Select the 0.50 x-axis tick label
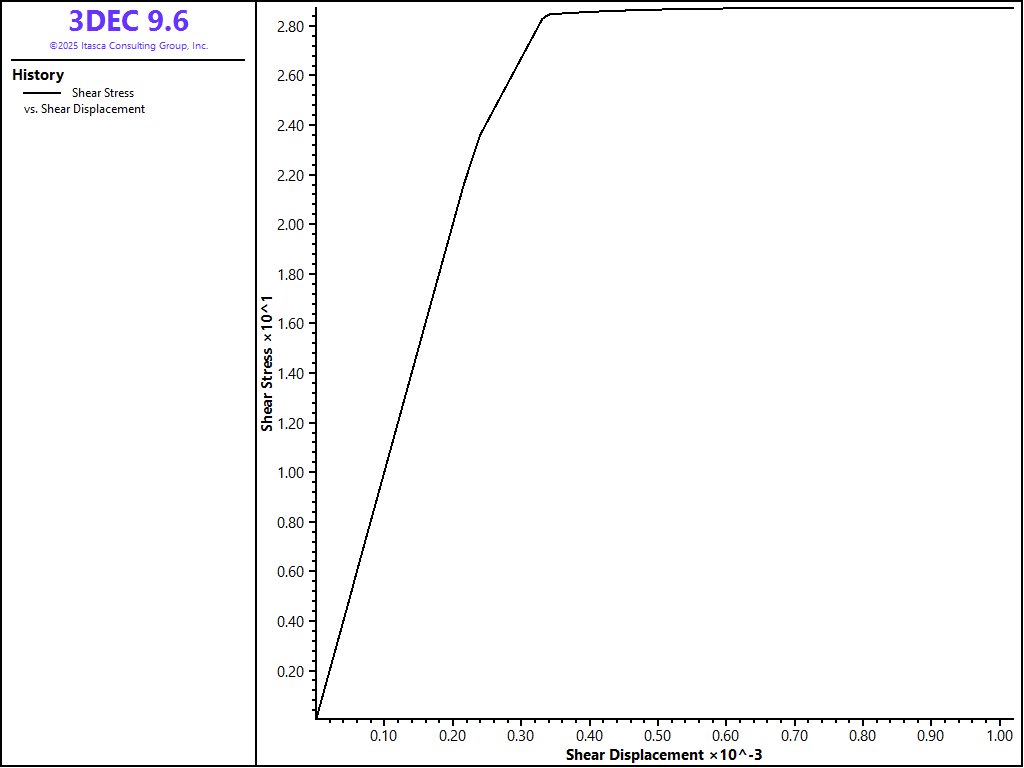The image size is (1024, 768). (x=657, y=736)
